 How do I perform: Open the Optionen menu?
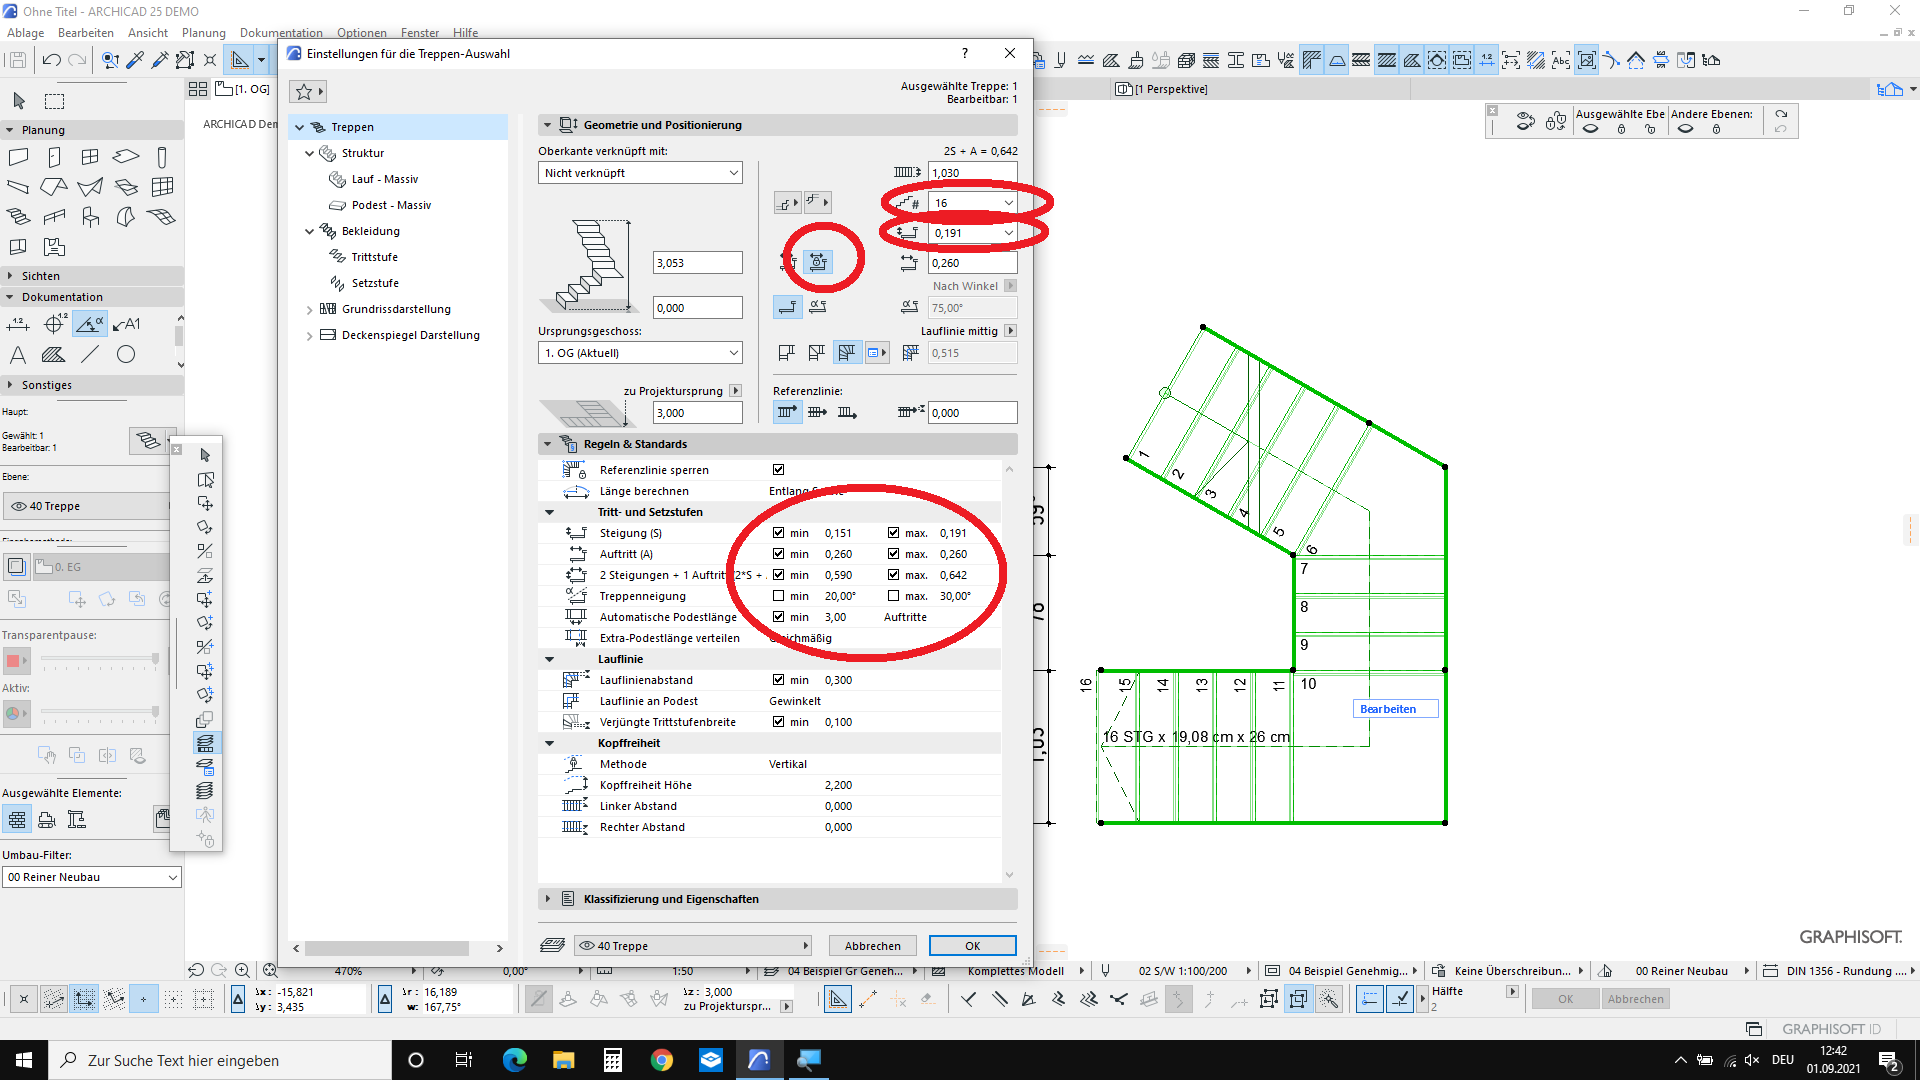coord(361,33)
